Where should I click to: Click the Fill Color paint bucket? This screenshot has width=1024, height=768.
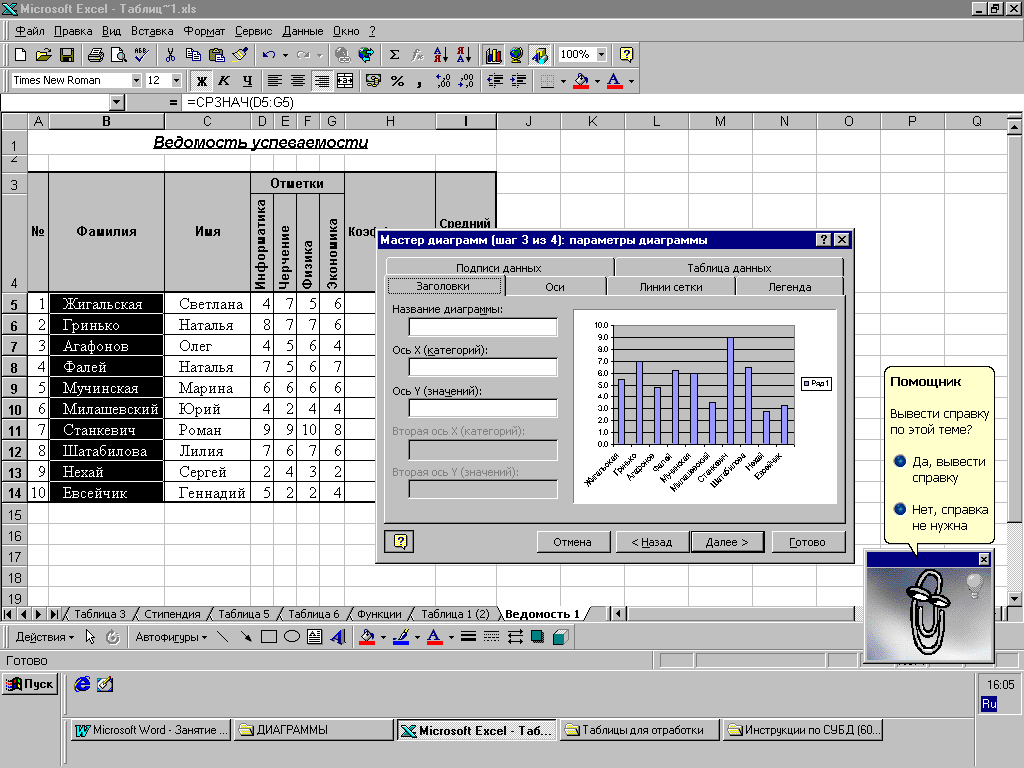(x=581, y=81)
